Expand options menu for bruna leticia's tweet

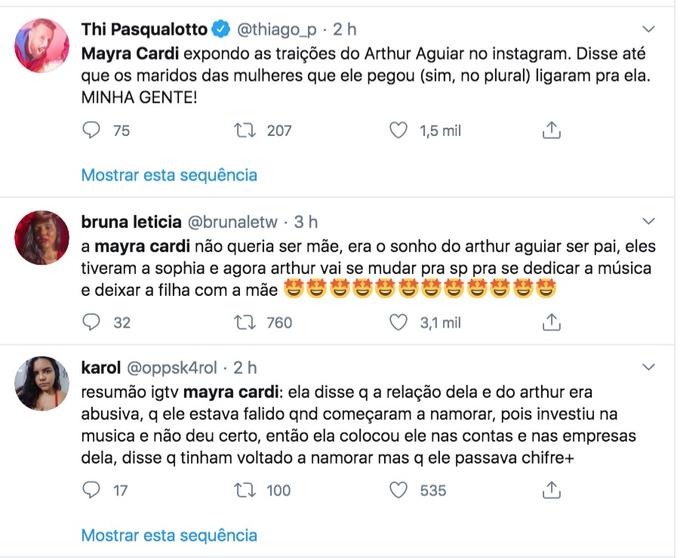coord(649,220)
